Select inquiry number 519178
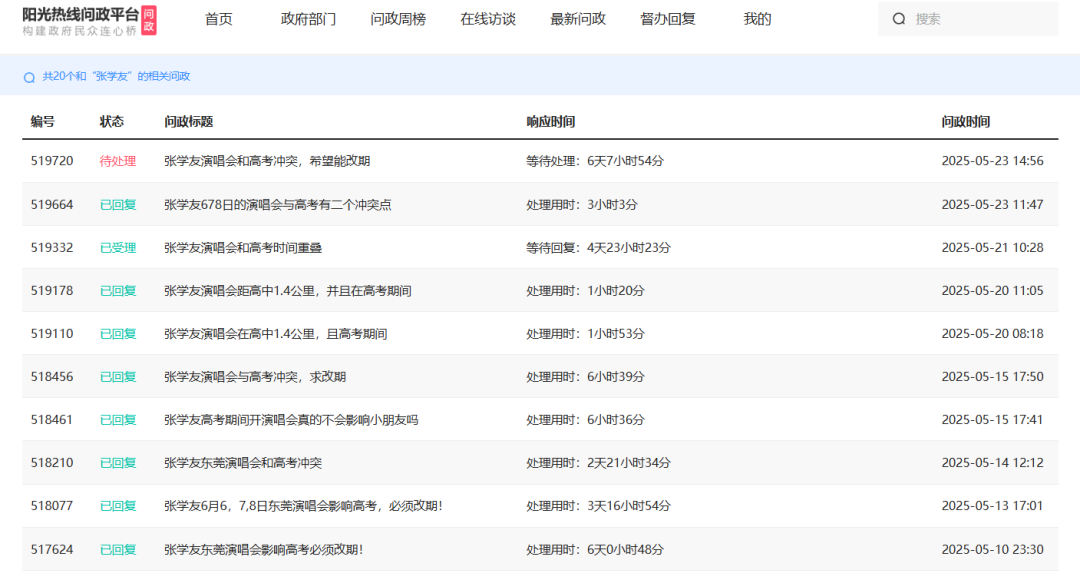The image size is (1080, 580). coord(52,291)
